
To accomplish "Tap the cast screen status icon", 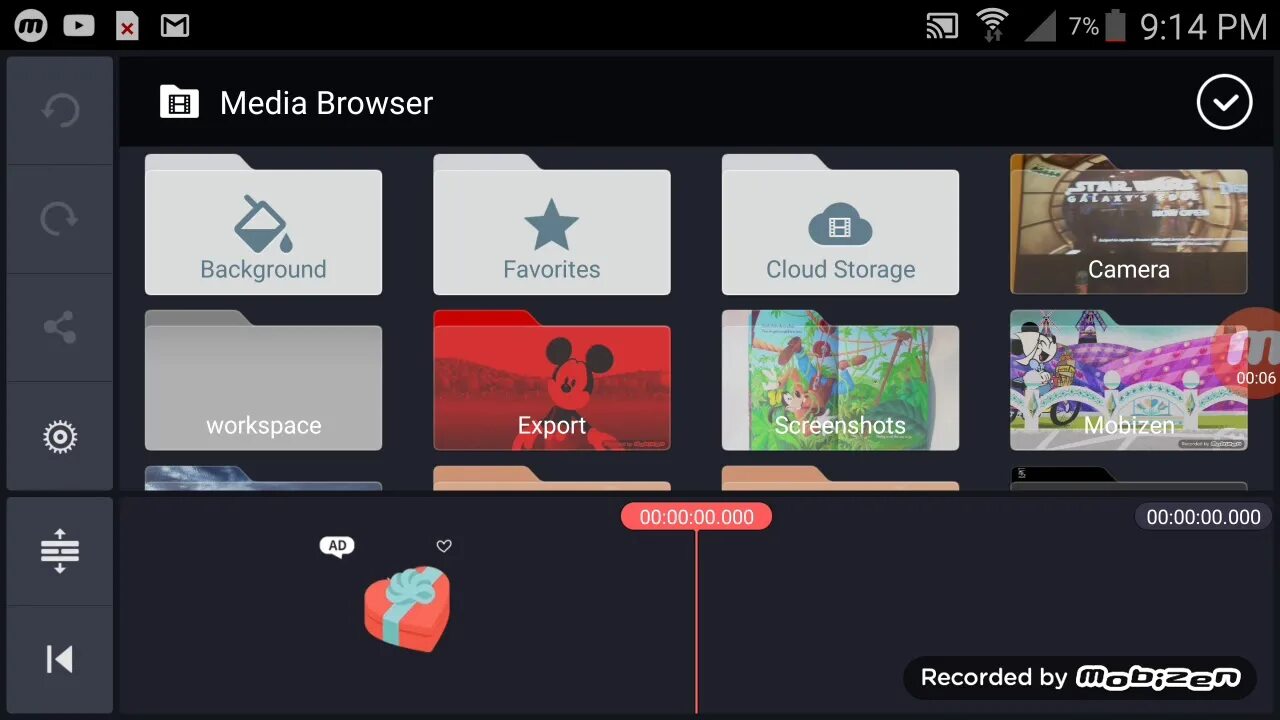I will [942, 26].
